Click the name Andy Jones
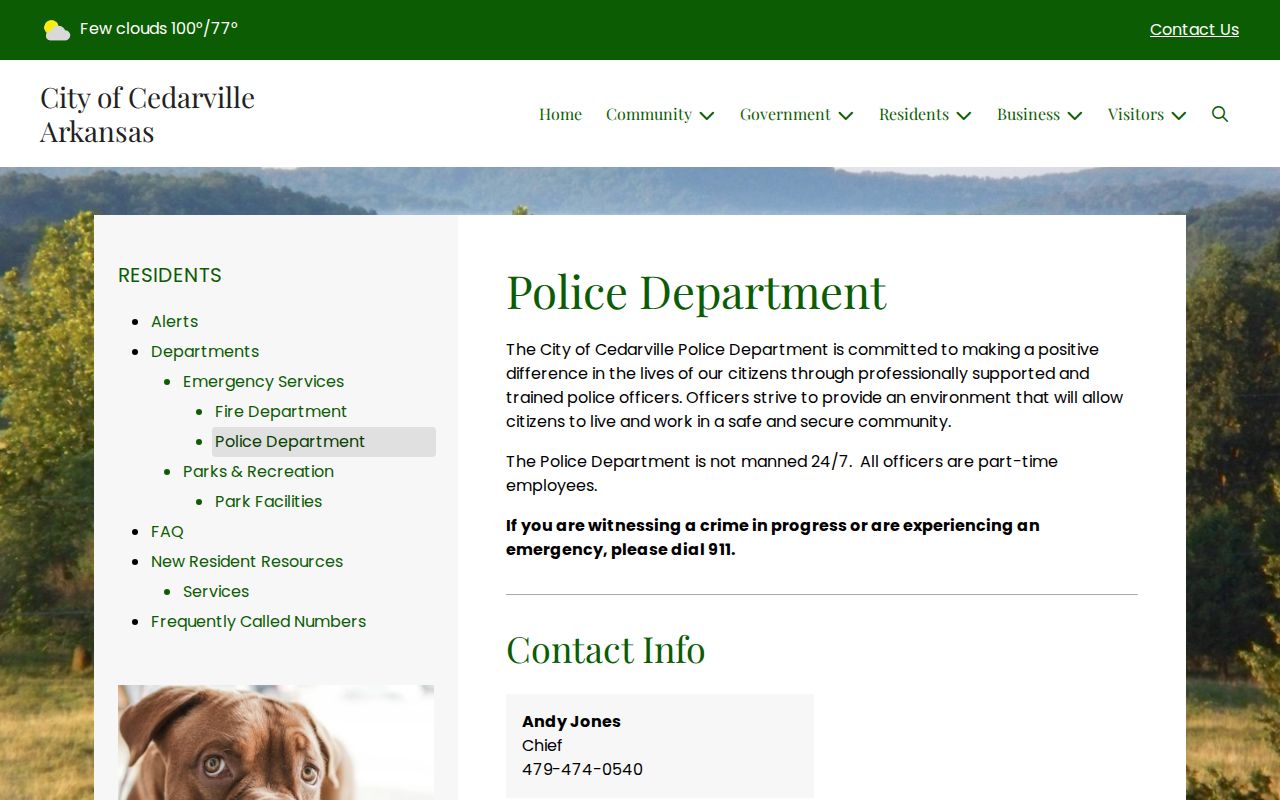 click(x=571, y=721)
